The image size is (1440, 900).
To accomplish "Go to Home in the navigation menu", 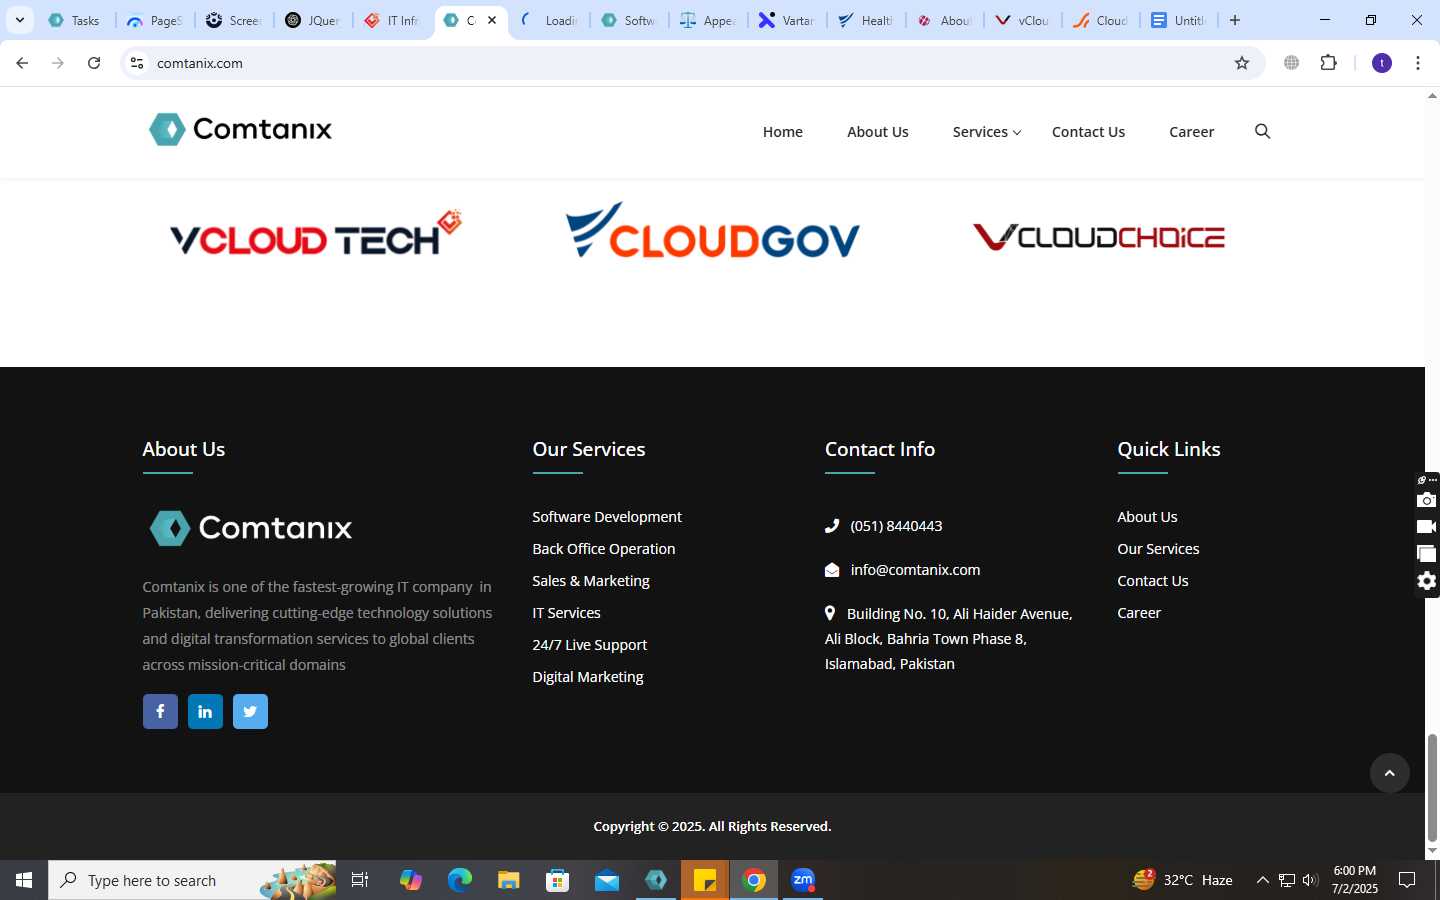I will coord(782,132).
